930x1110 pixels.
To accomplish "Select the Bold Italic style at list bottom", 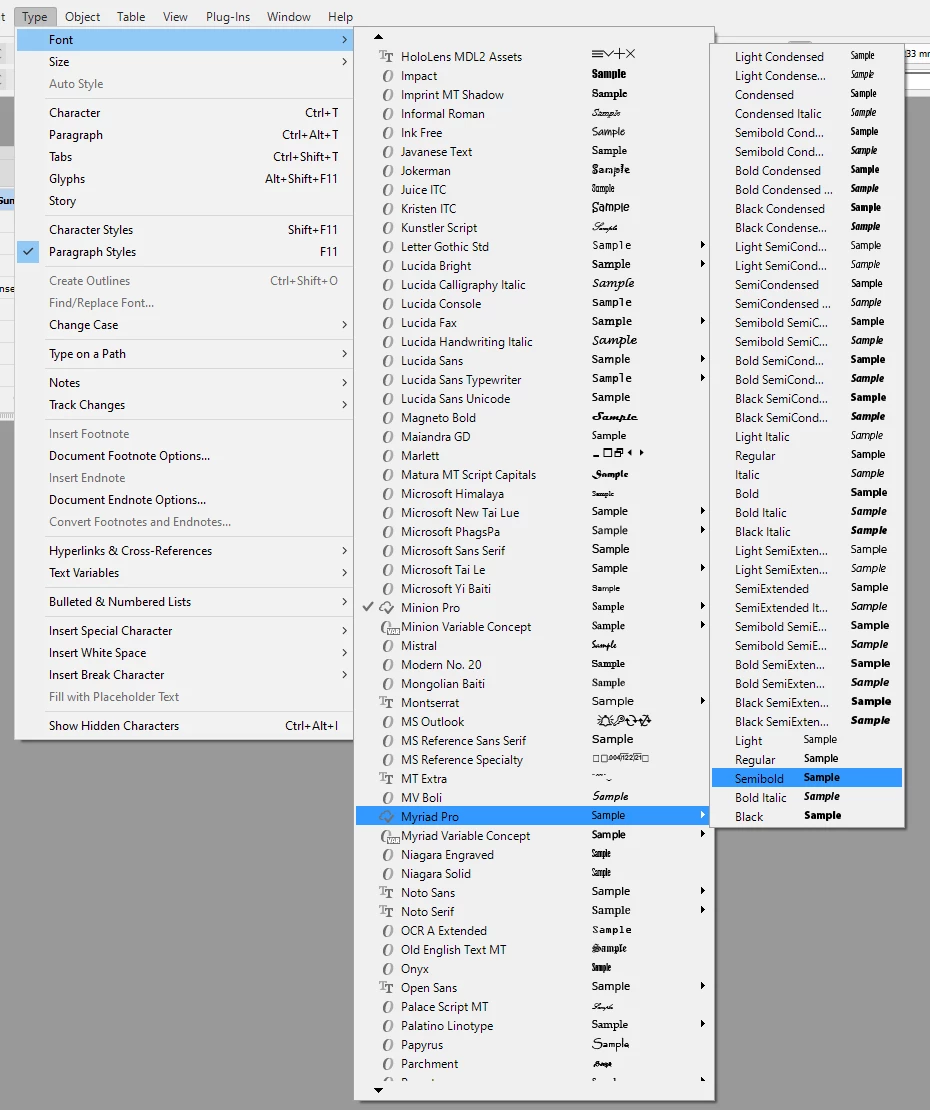I will (807, 797).
